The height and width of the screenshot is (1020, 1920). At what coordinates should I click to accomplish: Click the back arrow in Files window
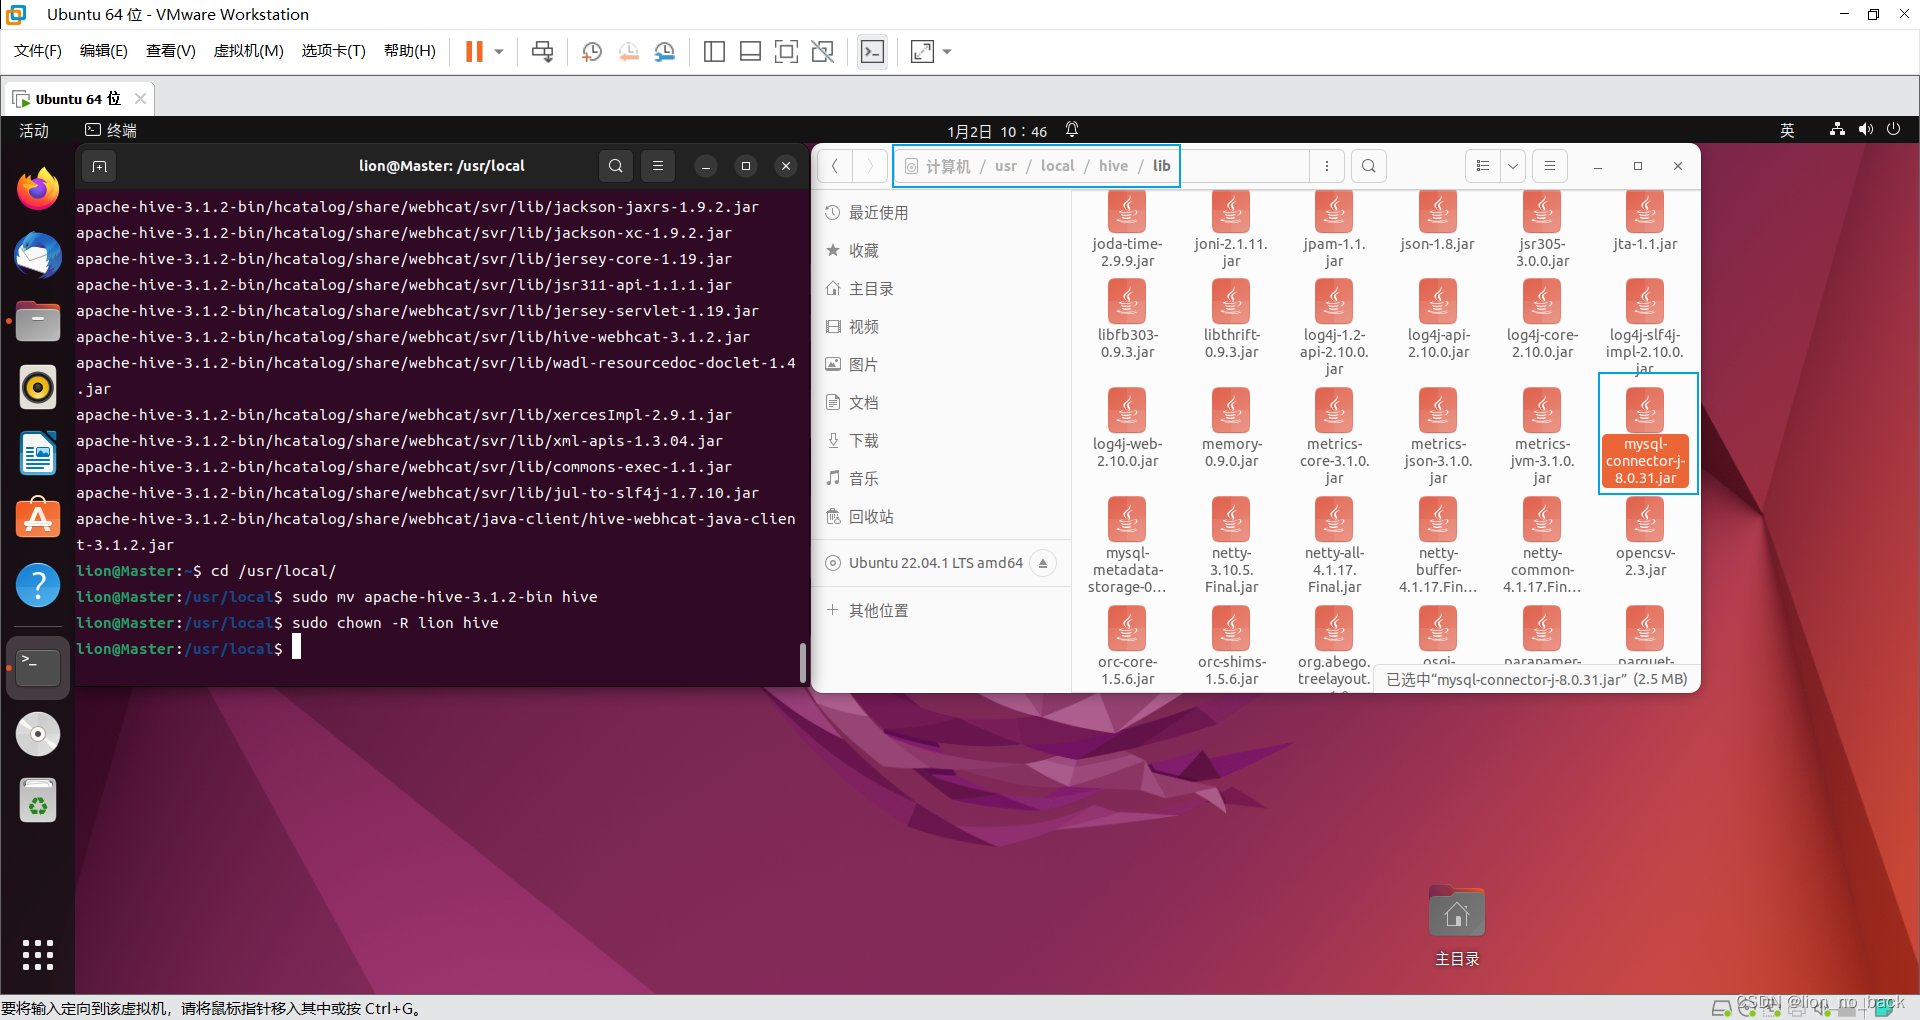pyautogui.click(x=835, y=166)
